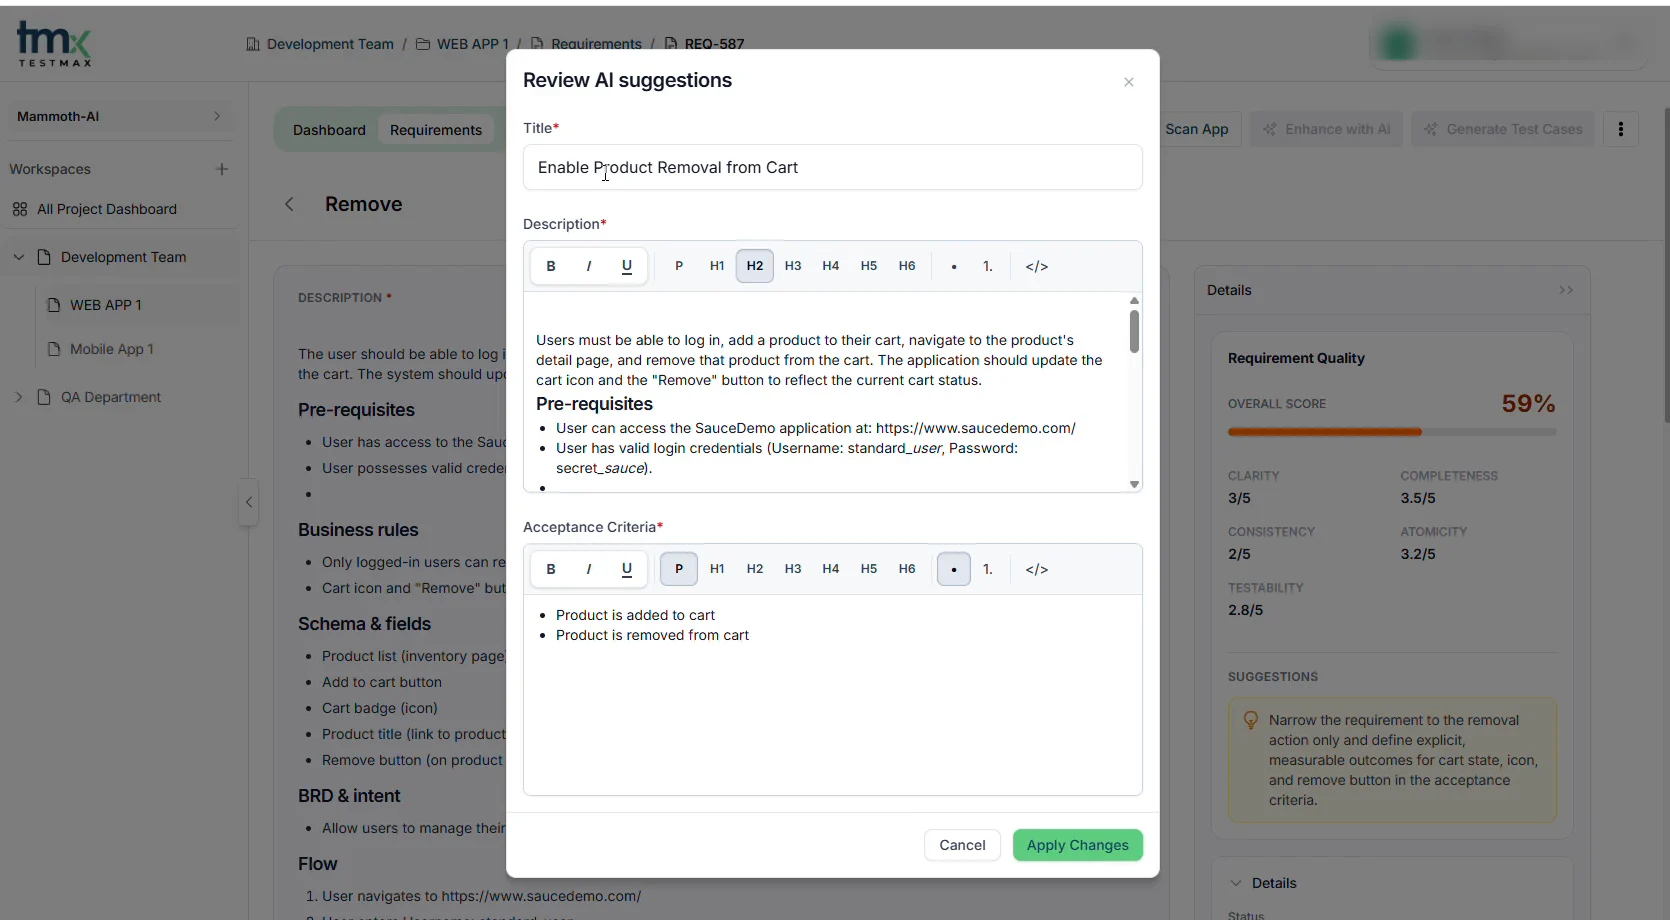The image size is (1670, 920).
Task: Insert code block in Description editor
Action: pyautogui.click(x=1037, y=266)
